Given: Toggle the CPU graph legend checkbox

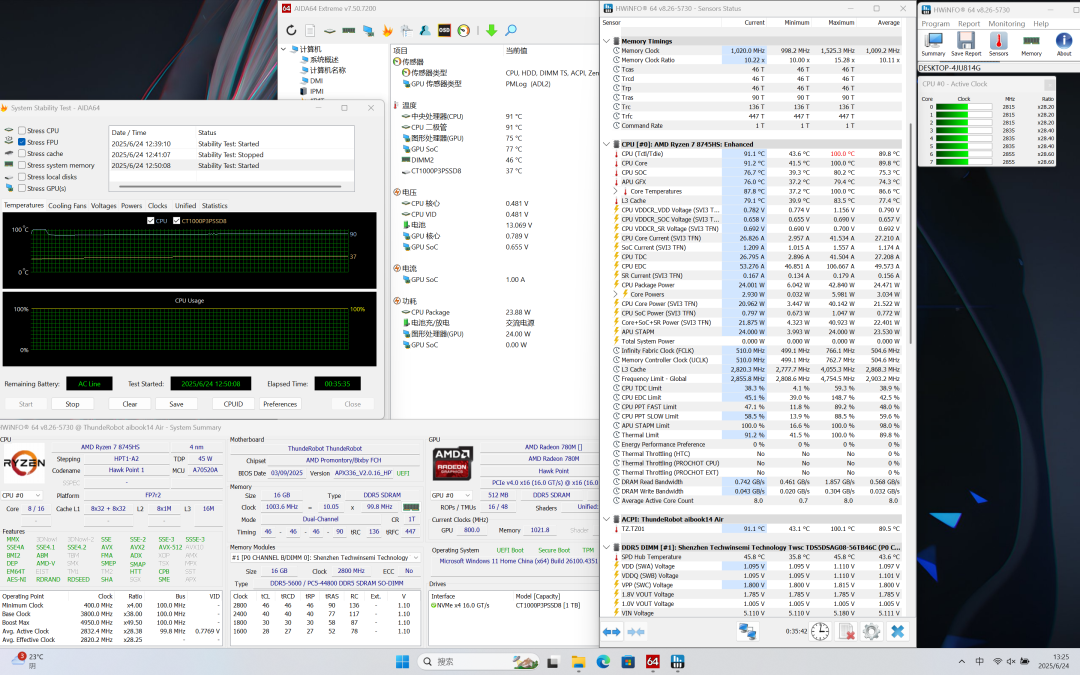Looking at the screenshot, I should point(151,220).
